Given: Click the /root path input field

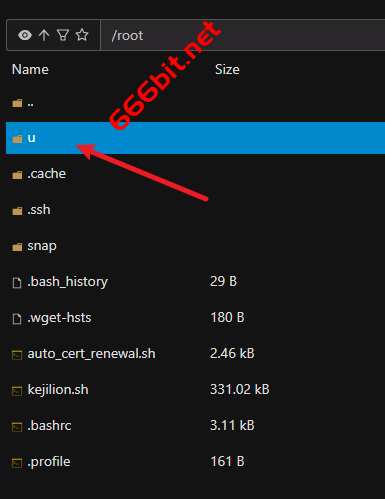Looking at the screenshot, I should coord(243,35).
